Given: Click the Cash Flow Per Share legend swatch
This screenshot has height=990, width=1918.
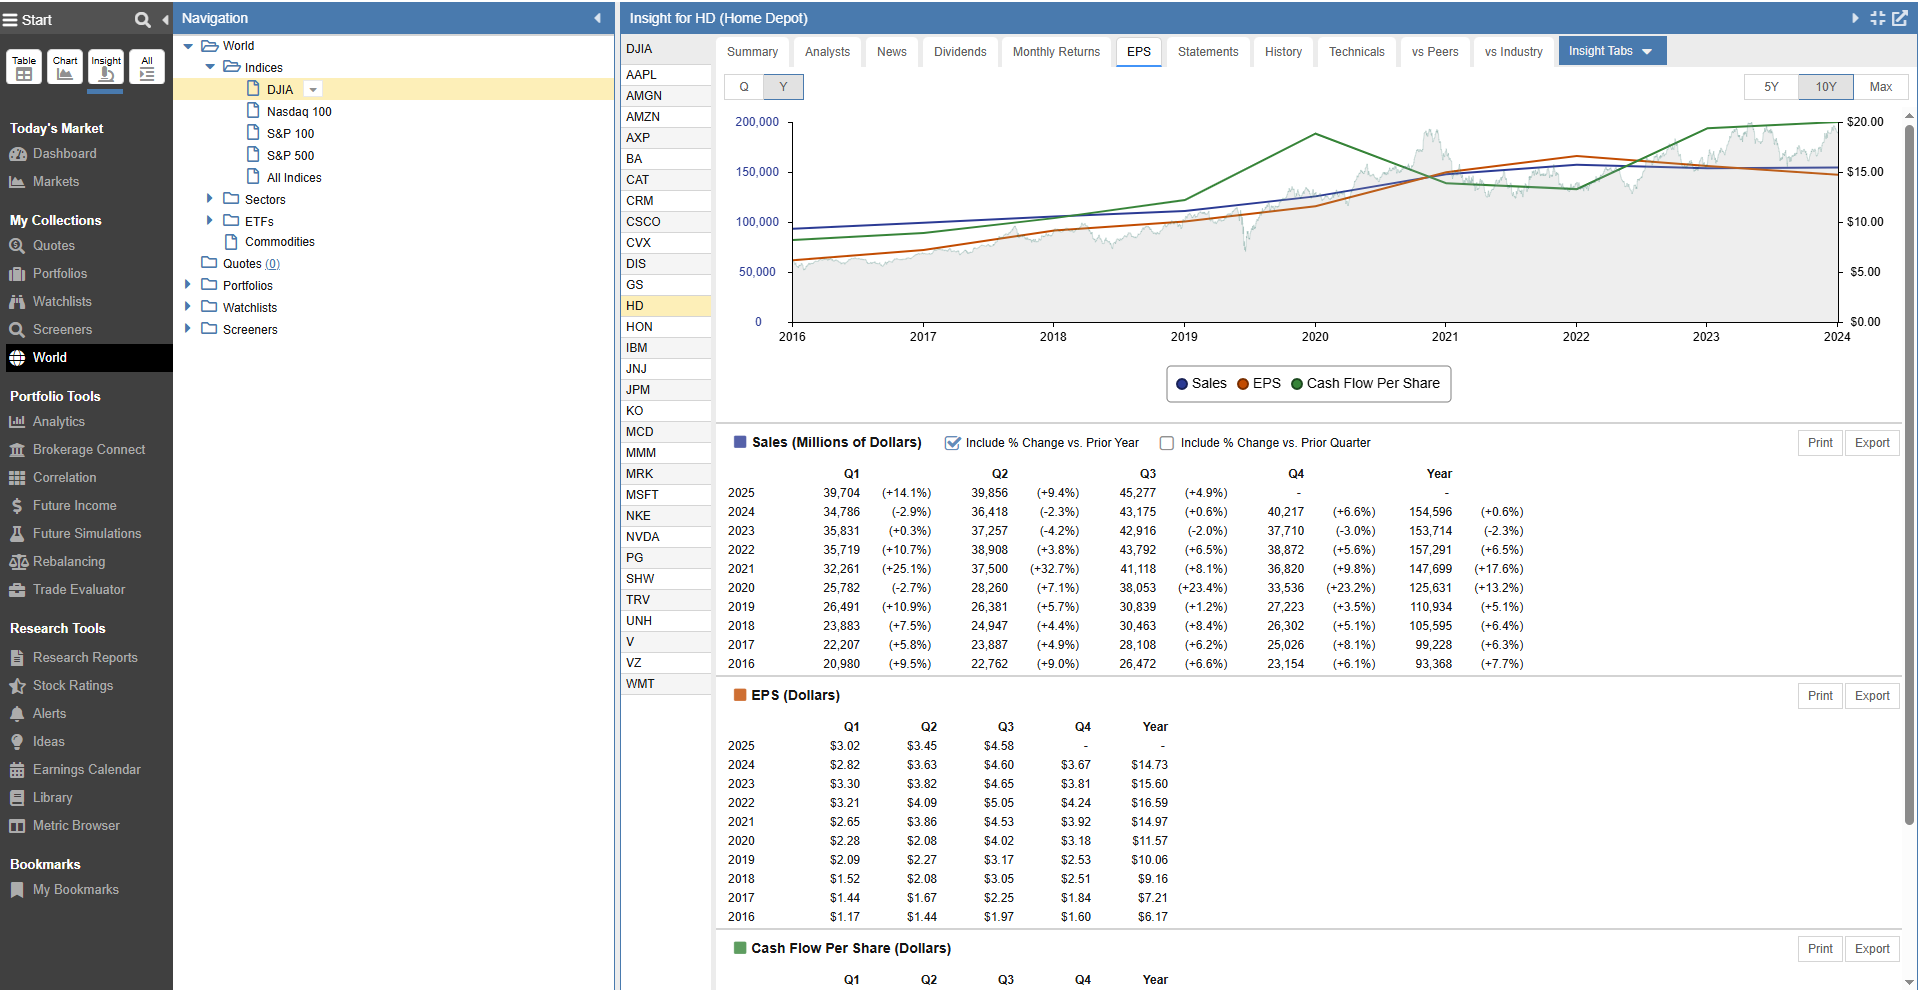Looking at the screenshot, I should click(1297, 384).
